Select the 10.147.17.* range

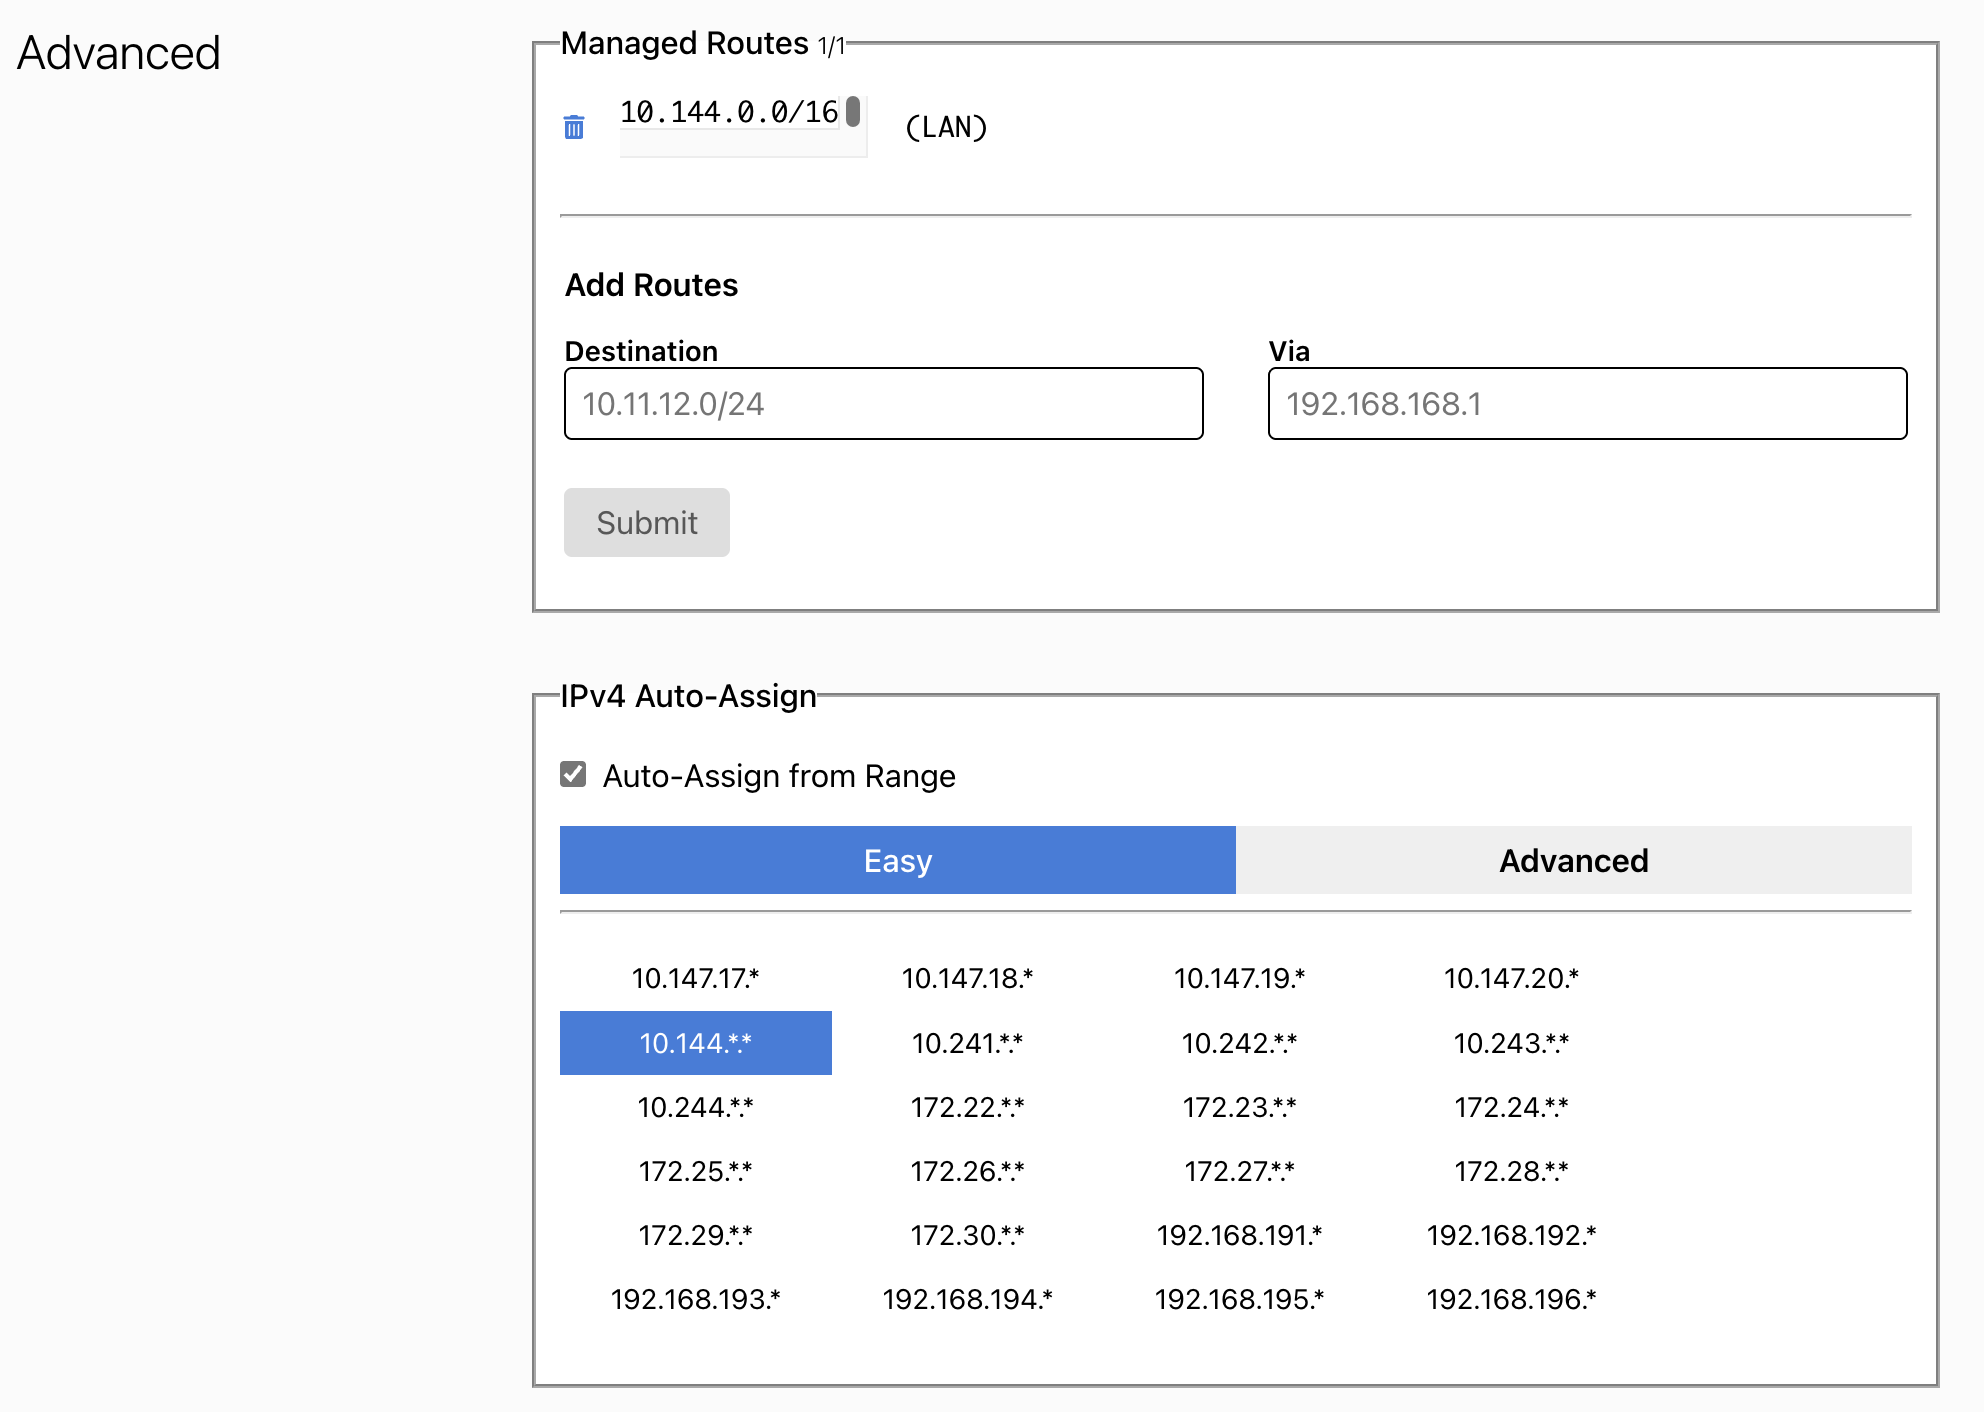point(695,978)
